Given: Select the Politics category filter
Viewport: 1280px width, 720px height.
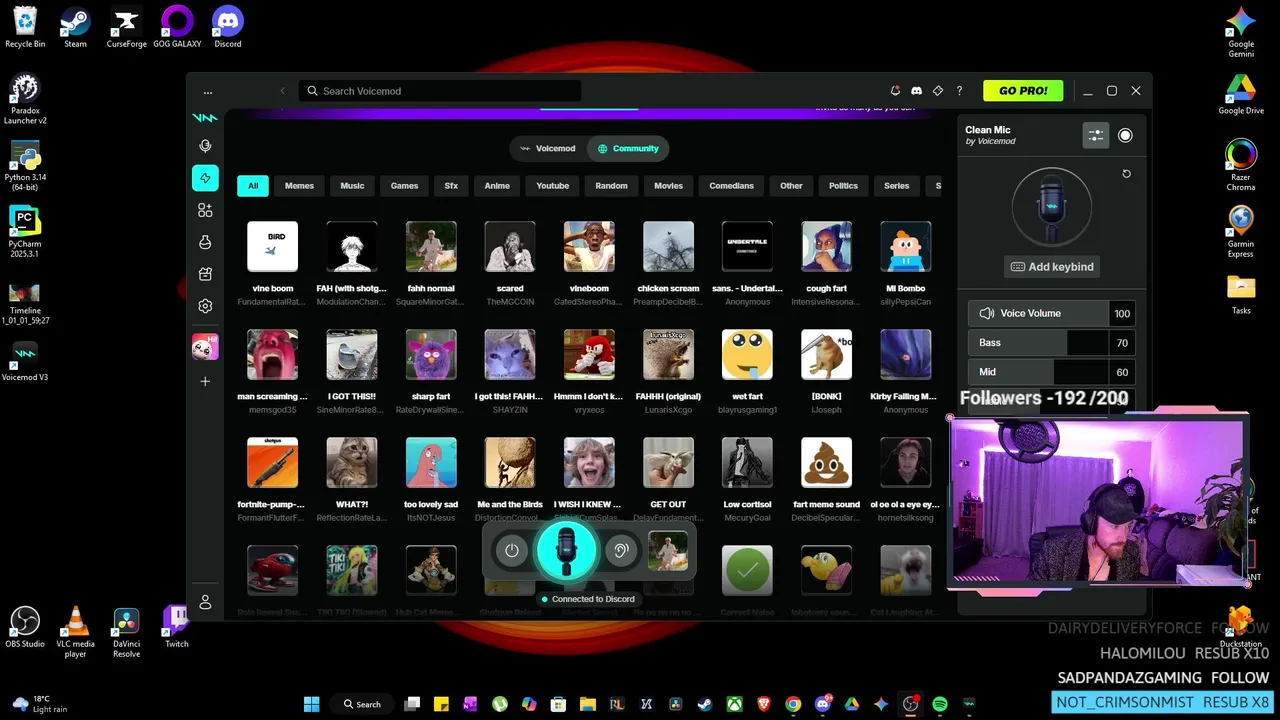Looking at the screenshot, I should [x=843, y=186].
